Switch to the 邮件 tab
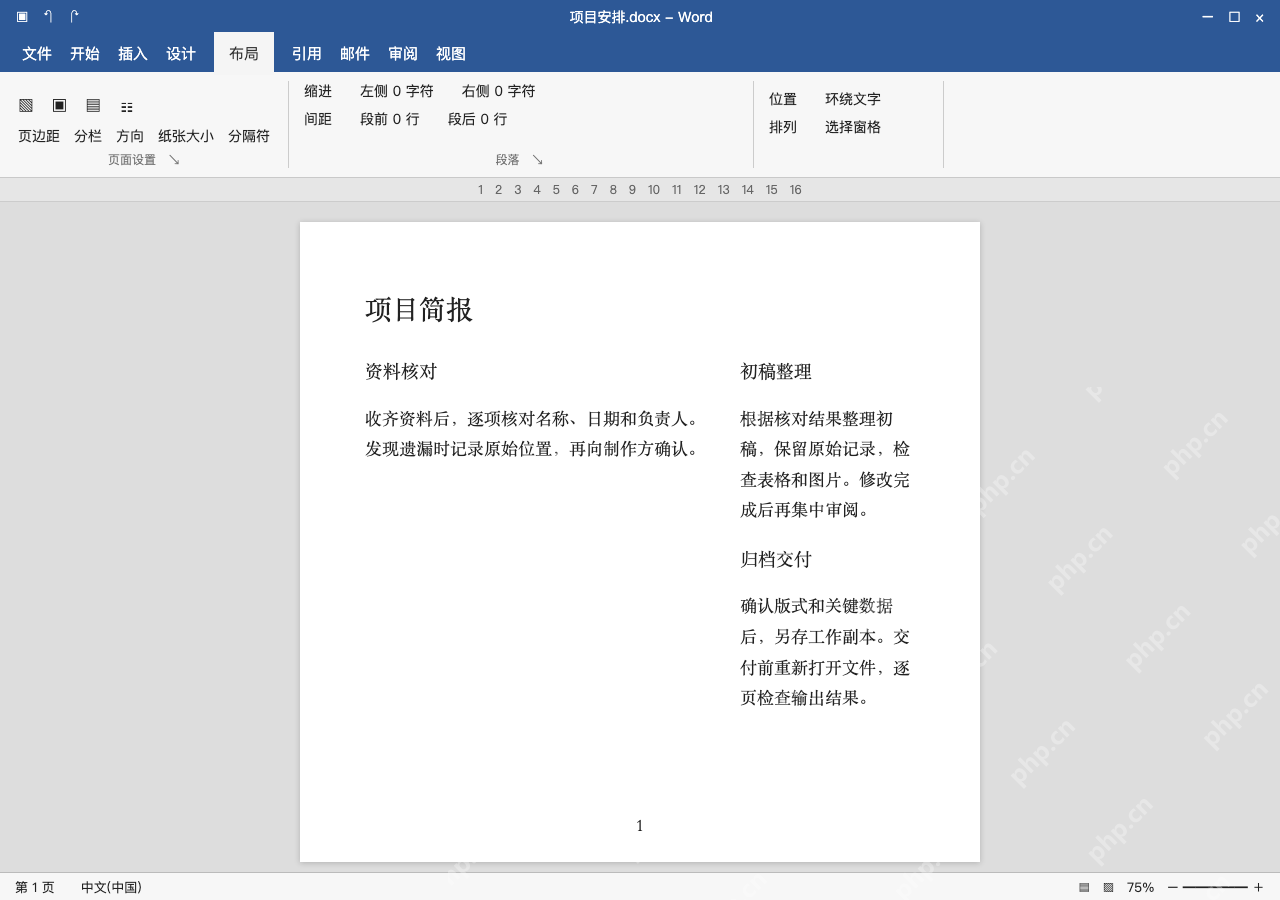This screenshot has width=1280, height=900. [x=355, y=54]
